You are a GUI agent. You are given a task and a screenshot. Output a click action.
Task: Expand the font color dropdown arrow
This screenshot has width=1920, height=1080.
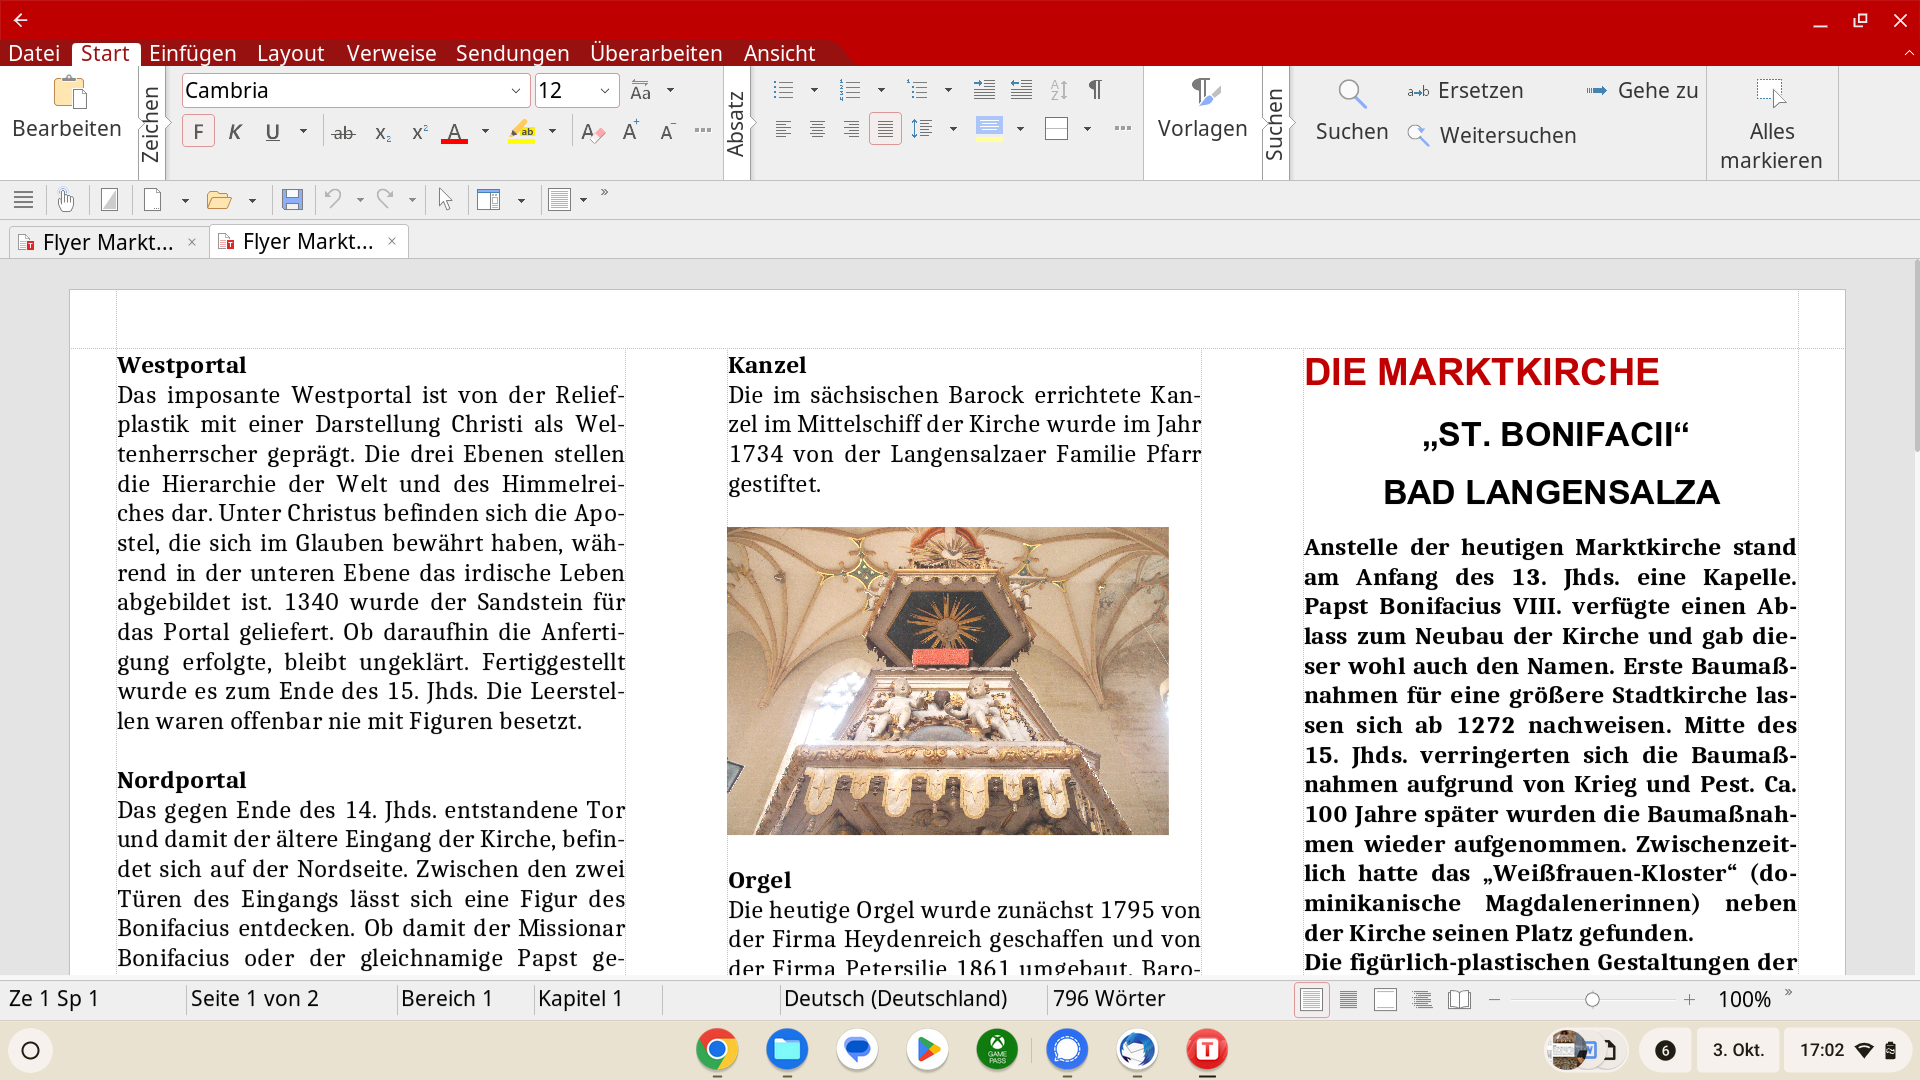(486, 131)
